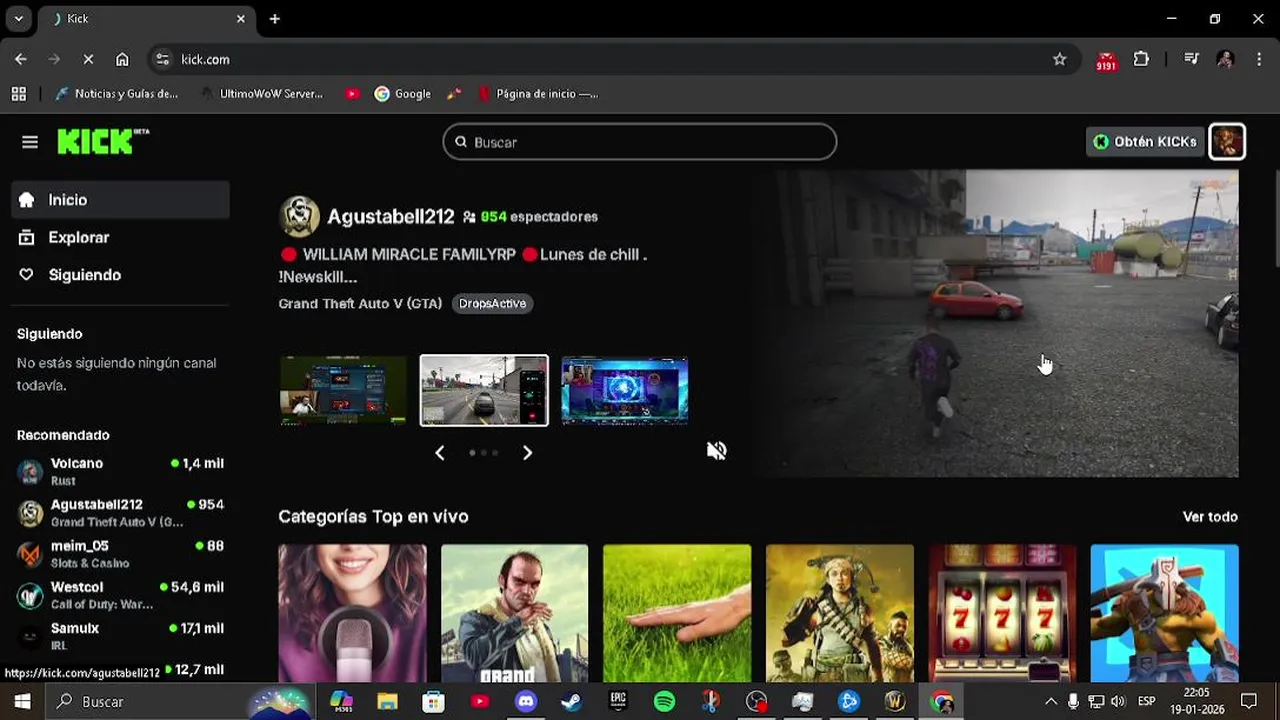Open browser home page
1280x720 pixels.
point(122,59)
